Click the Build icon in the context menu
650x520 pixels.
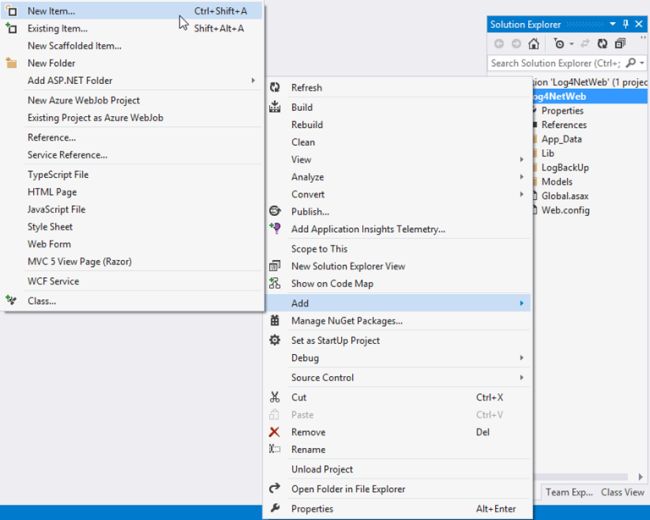point(275,107)
